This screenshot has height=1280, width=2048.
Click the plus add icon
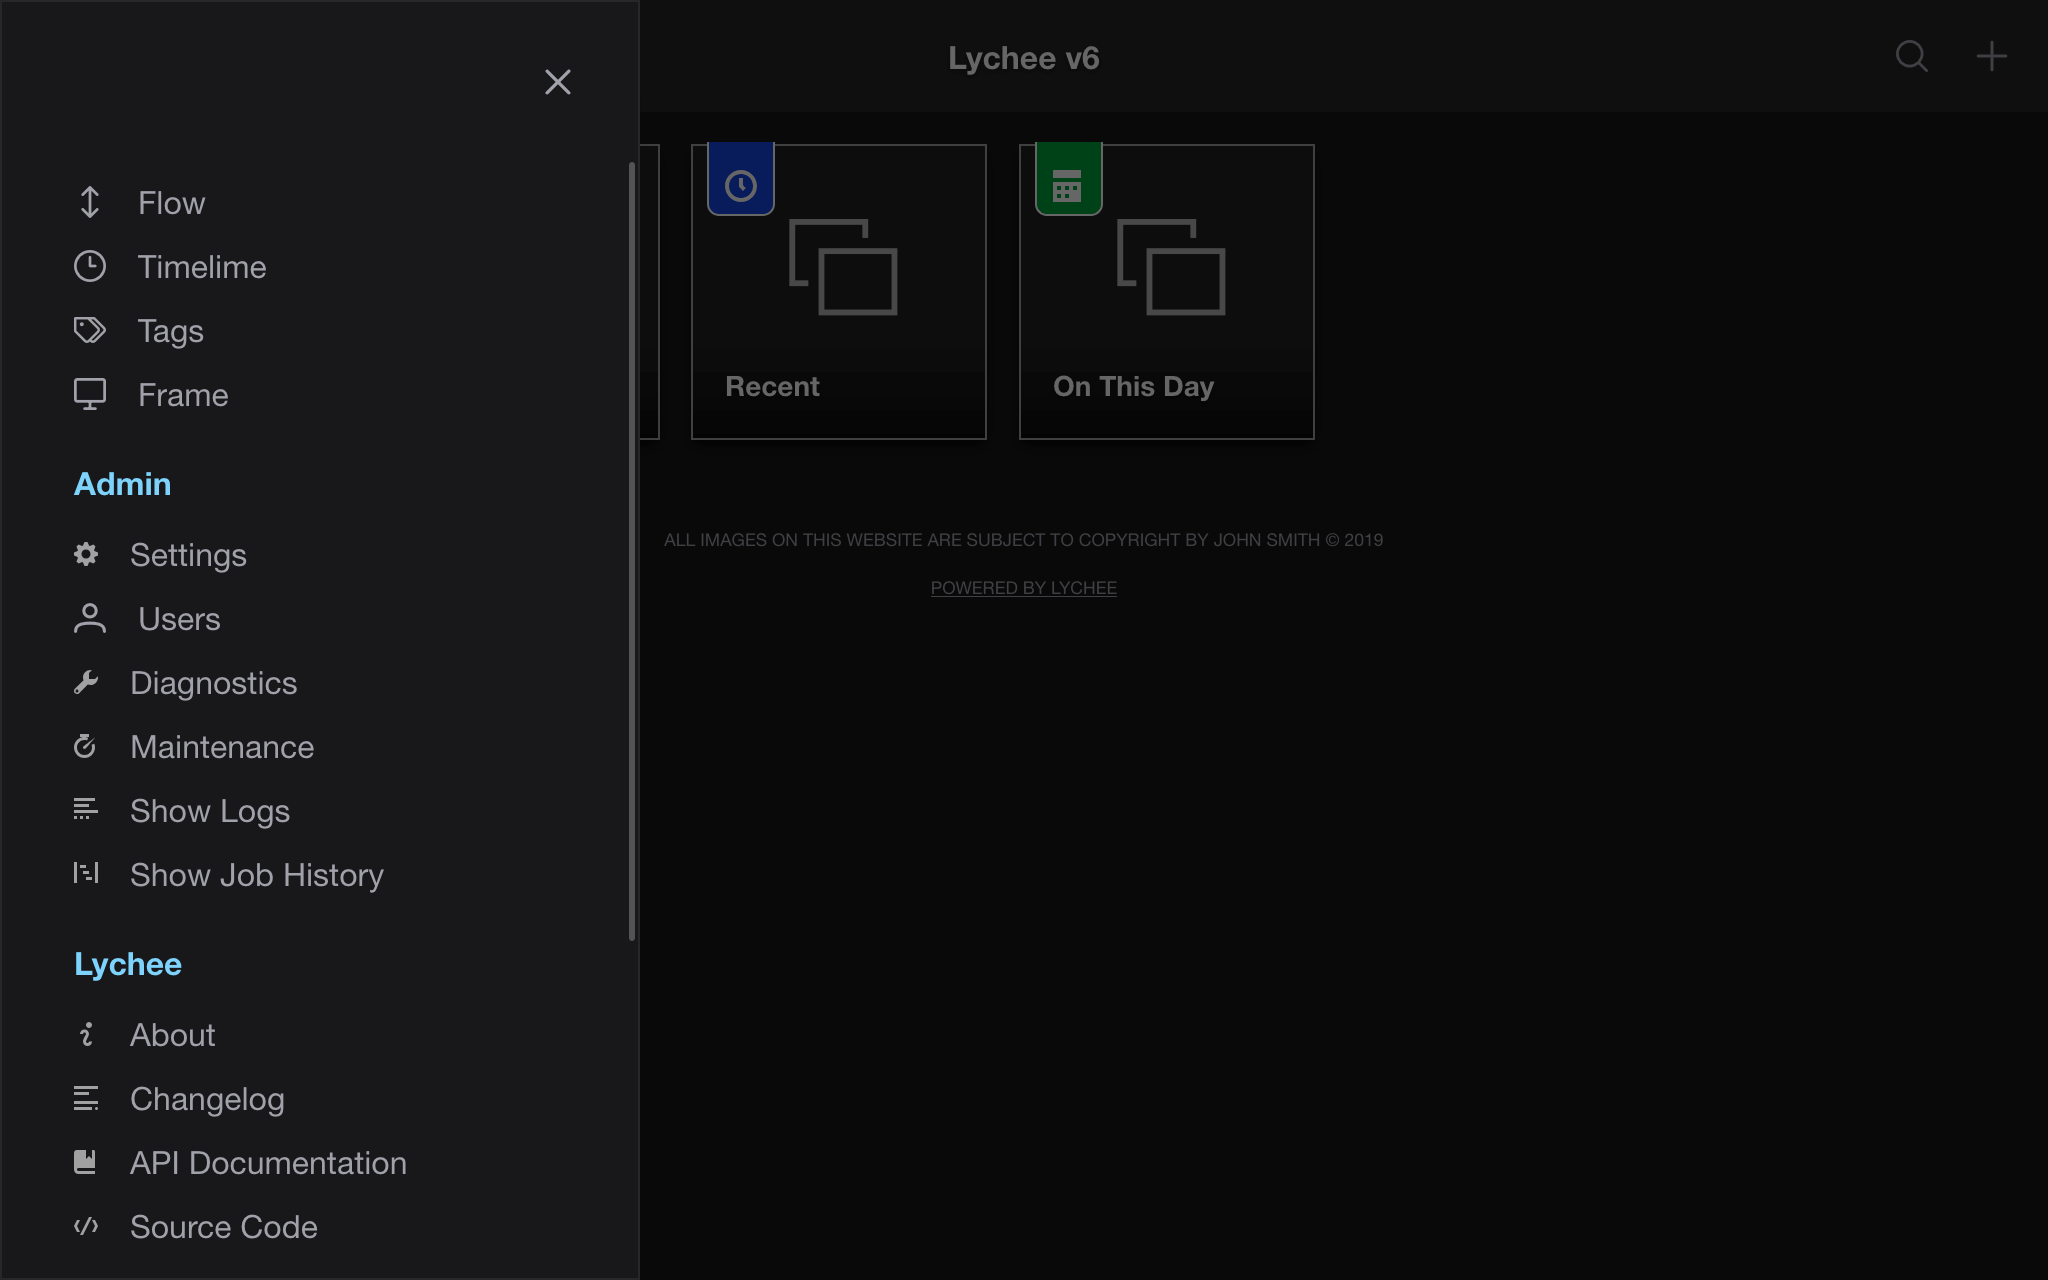(x=1991, y=57)
